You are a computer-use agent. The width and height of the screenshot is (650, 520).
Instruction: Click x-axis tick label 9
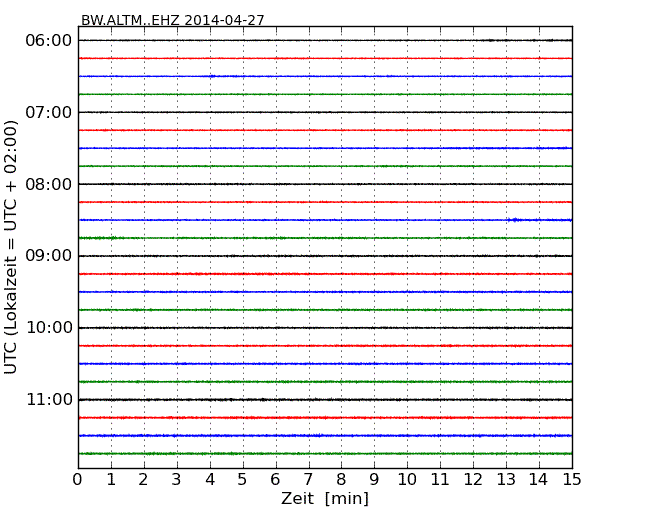click(374, 479)
